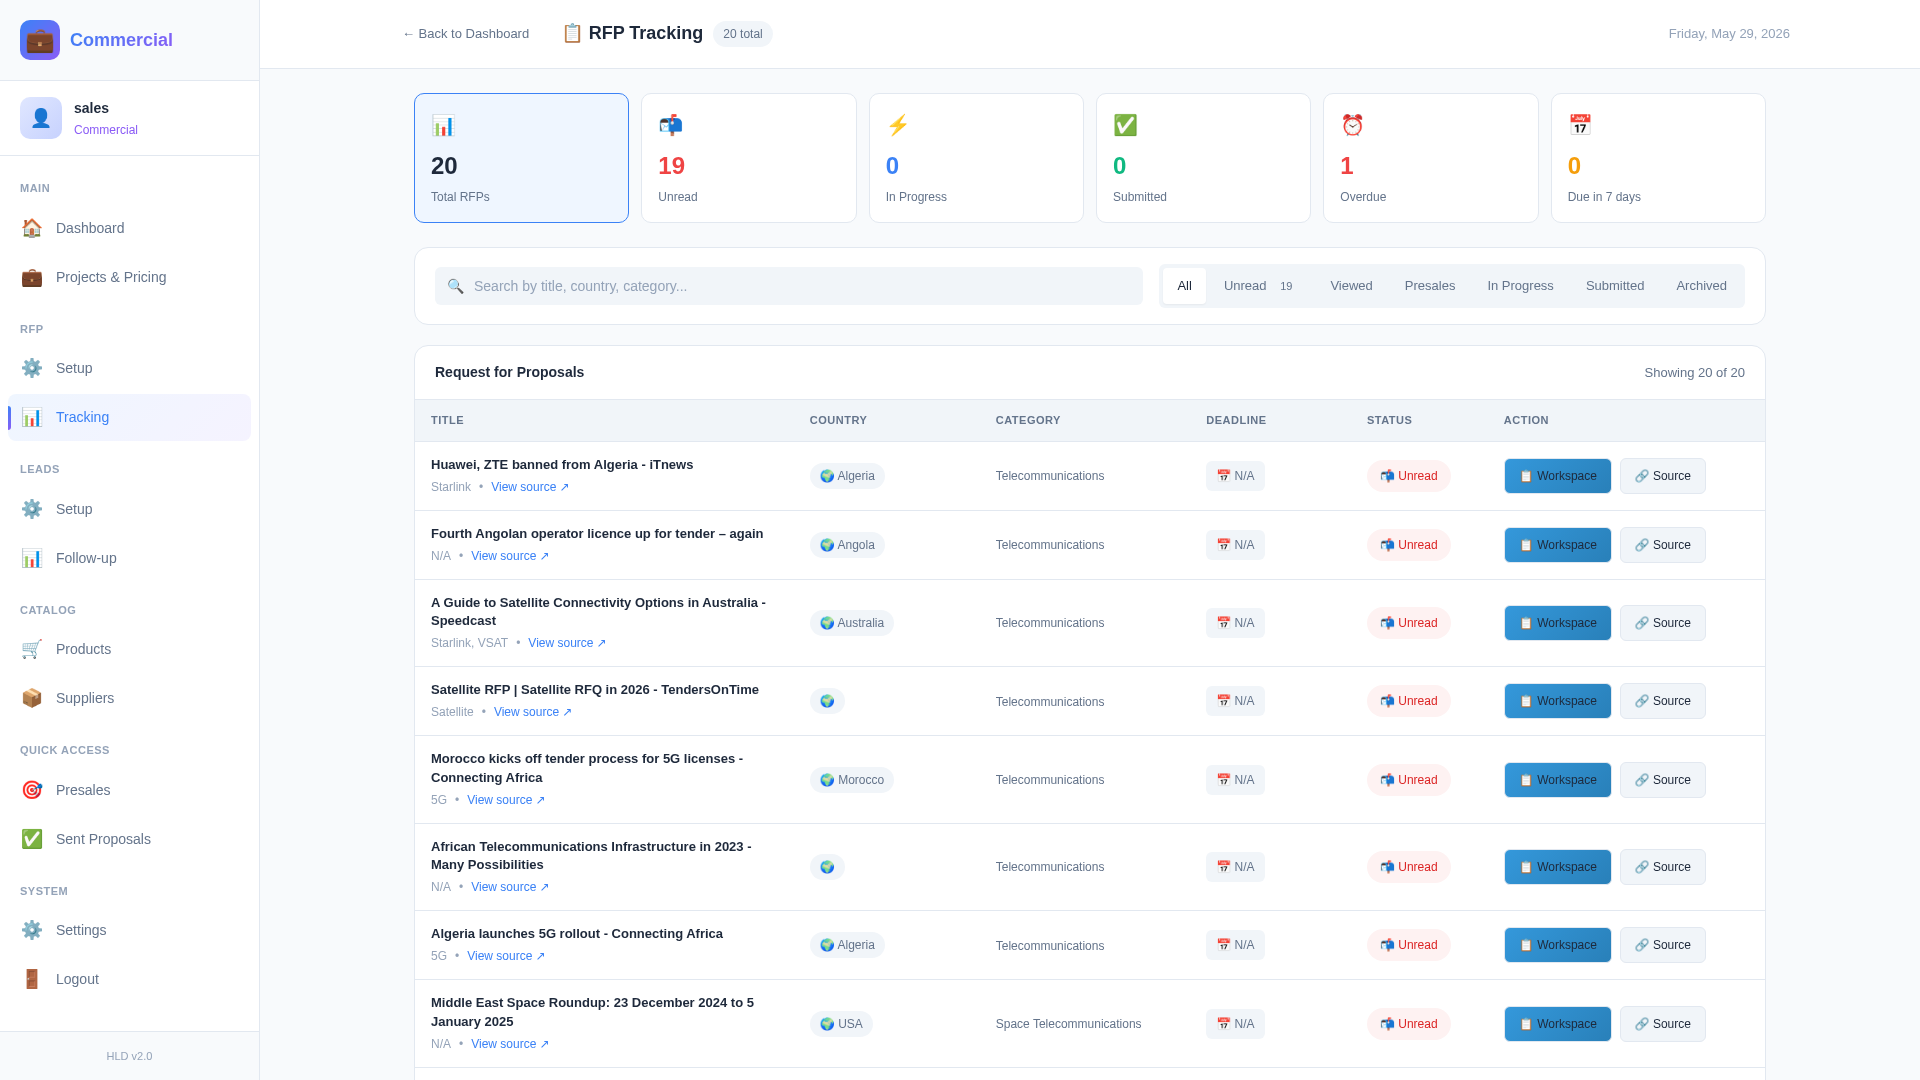Click the globe icon in African Telecommunications row
This screenshot has height=1080, width=1920.
827,867
